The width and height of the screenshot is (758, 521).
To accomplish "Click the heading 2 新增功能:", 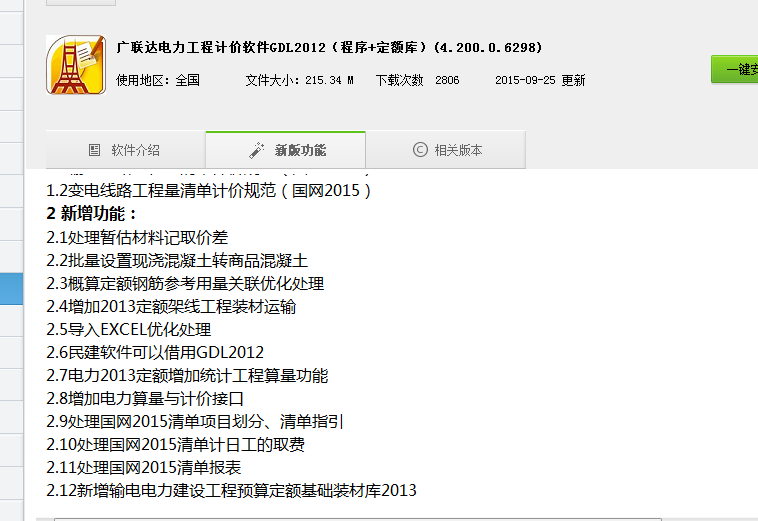I will 91,214.
